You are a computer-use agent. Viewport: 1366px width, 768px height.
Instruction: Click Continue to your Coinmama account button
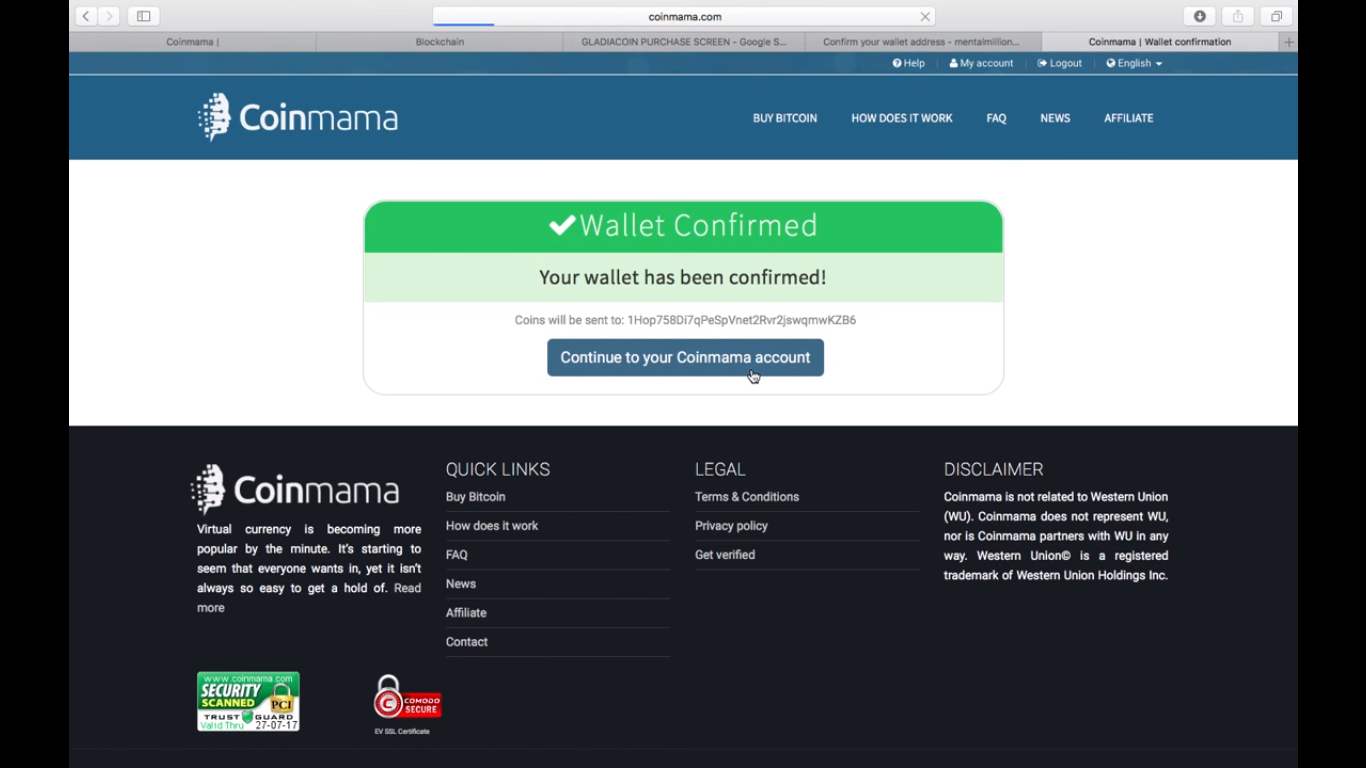click(x=685, y=358)
